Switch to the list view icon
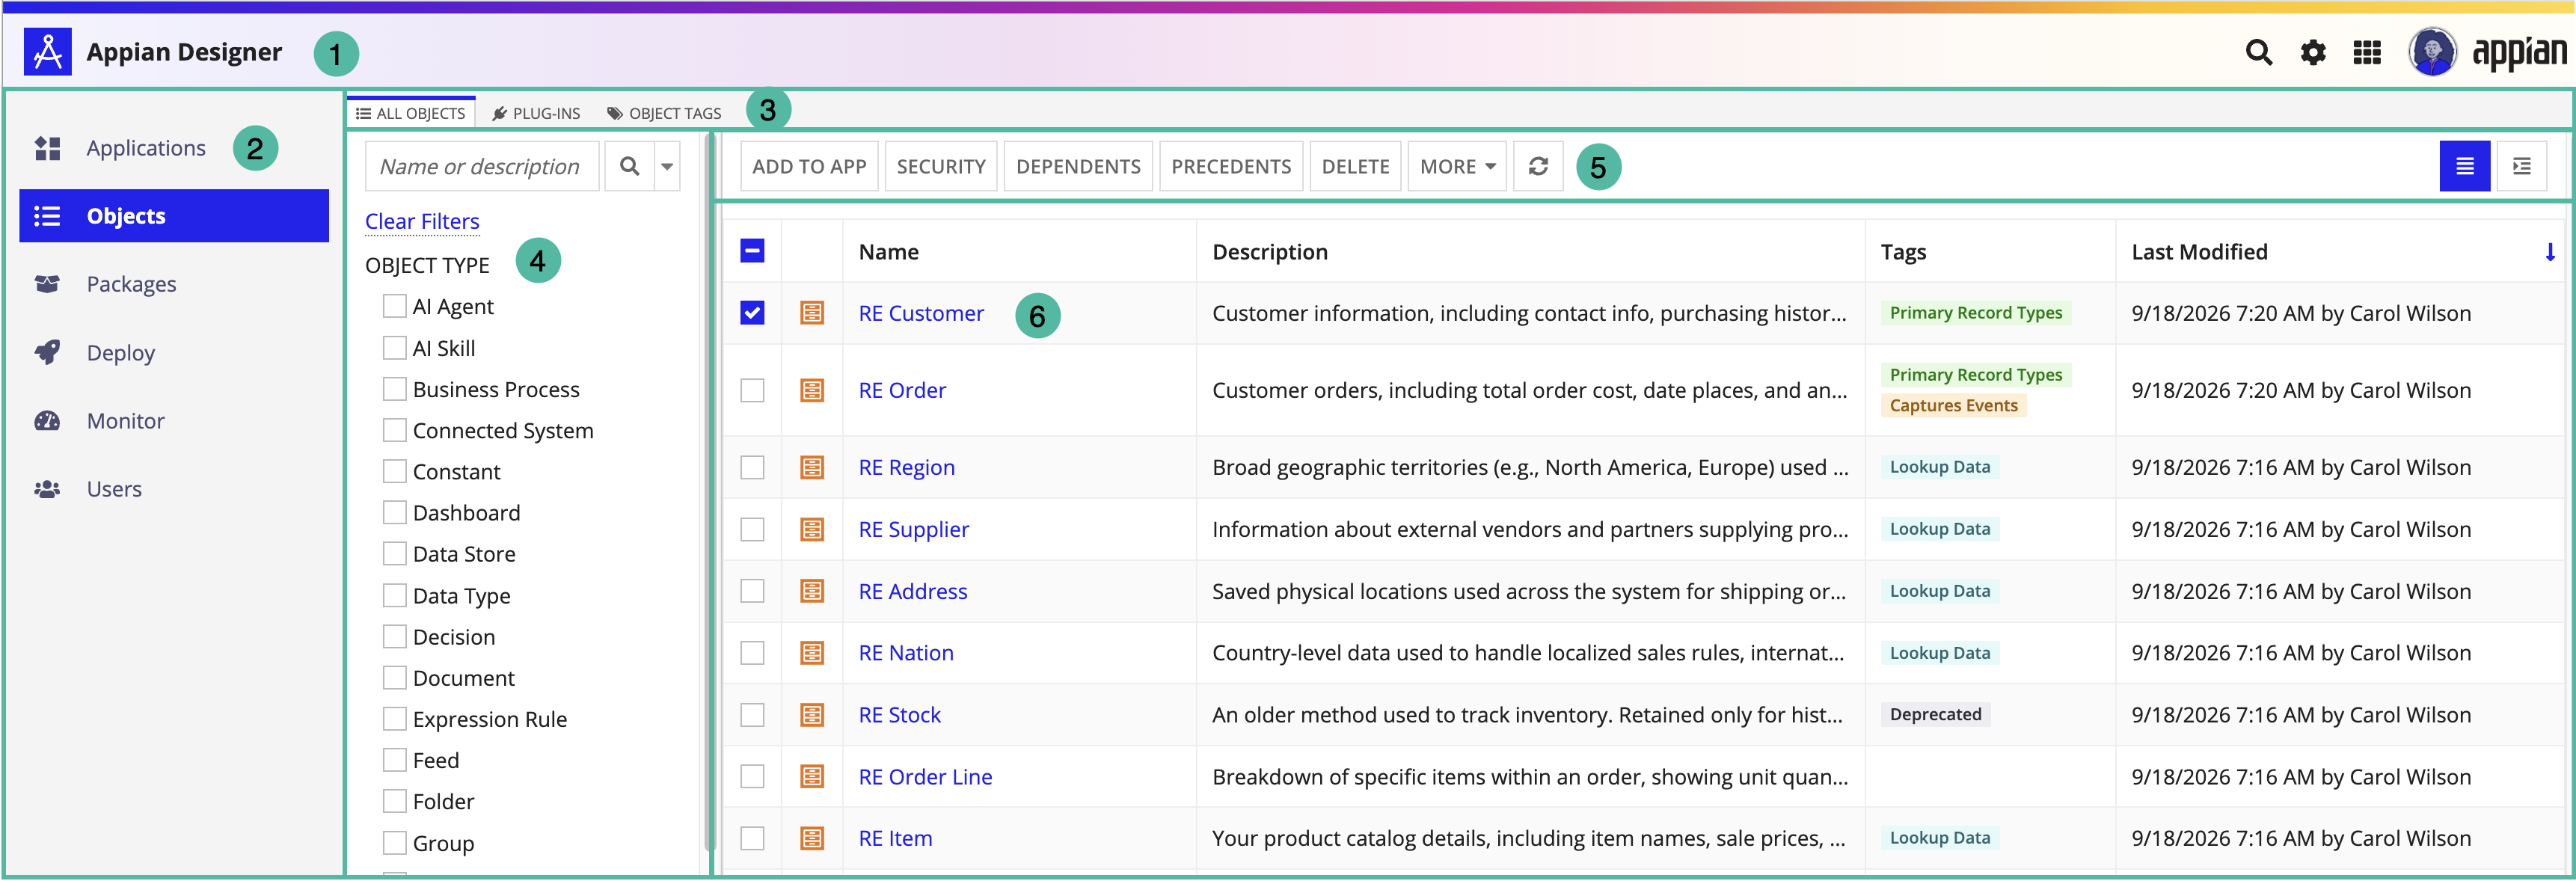Image resolution: width=2576 pixels, height=881 pixels. [2464, 166]
